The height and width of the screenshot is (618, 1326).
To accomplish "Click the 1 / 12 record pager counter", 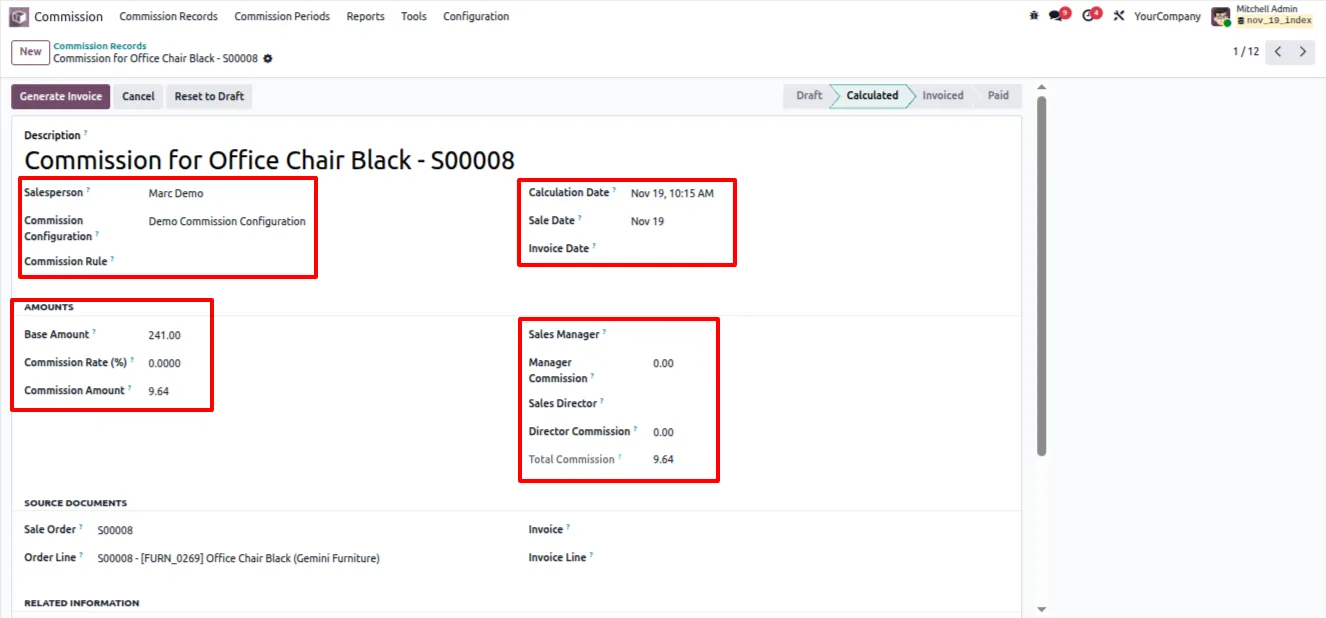I will coord(1246,52).
